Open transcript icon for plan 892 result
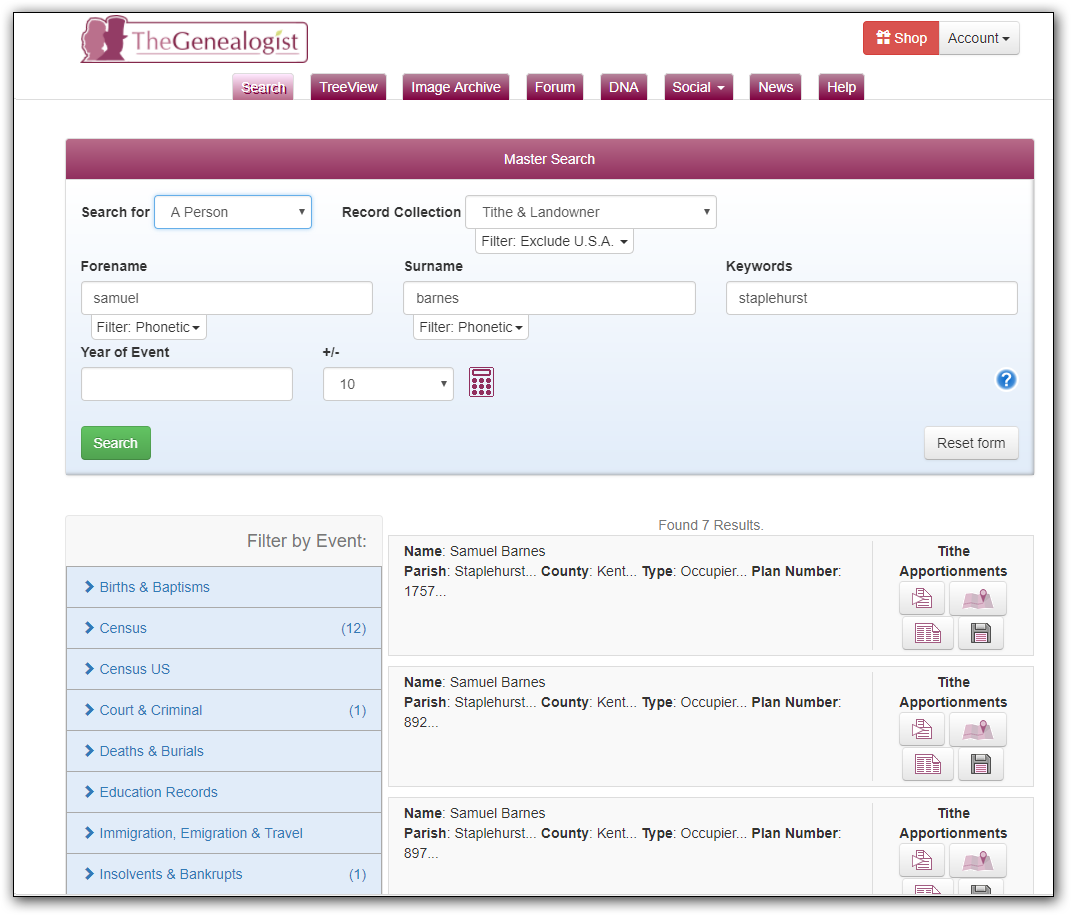 coord(922,729)
